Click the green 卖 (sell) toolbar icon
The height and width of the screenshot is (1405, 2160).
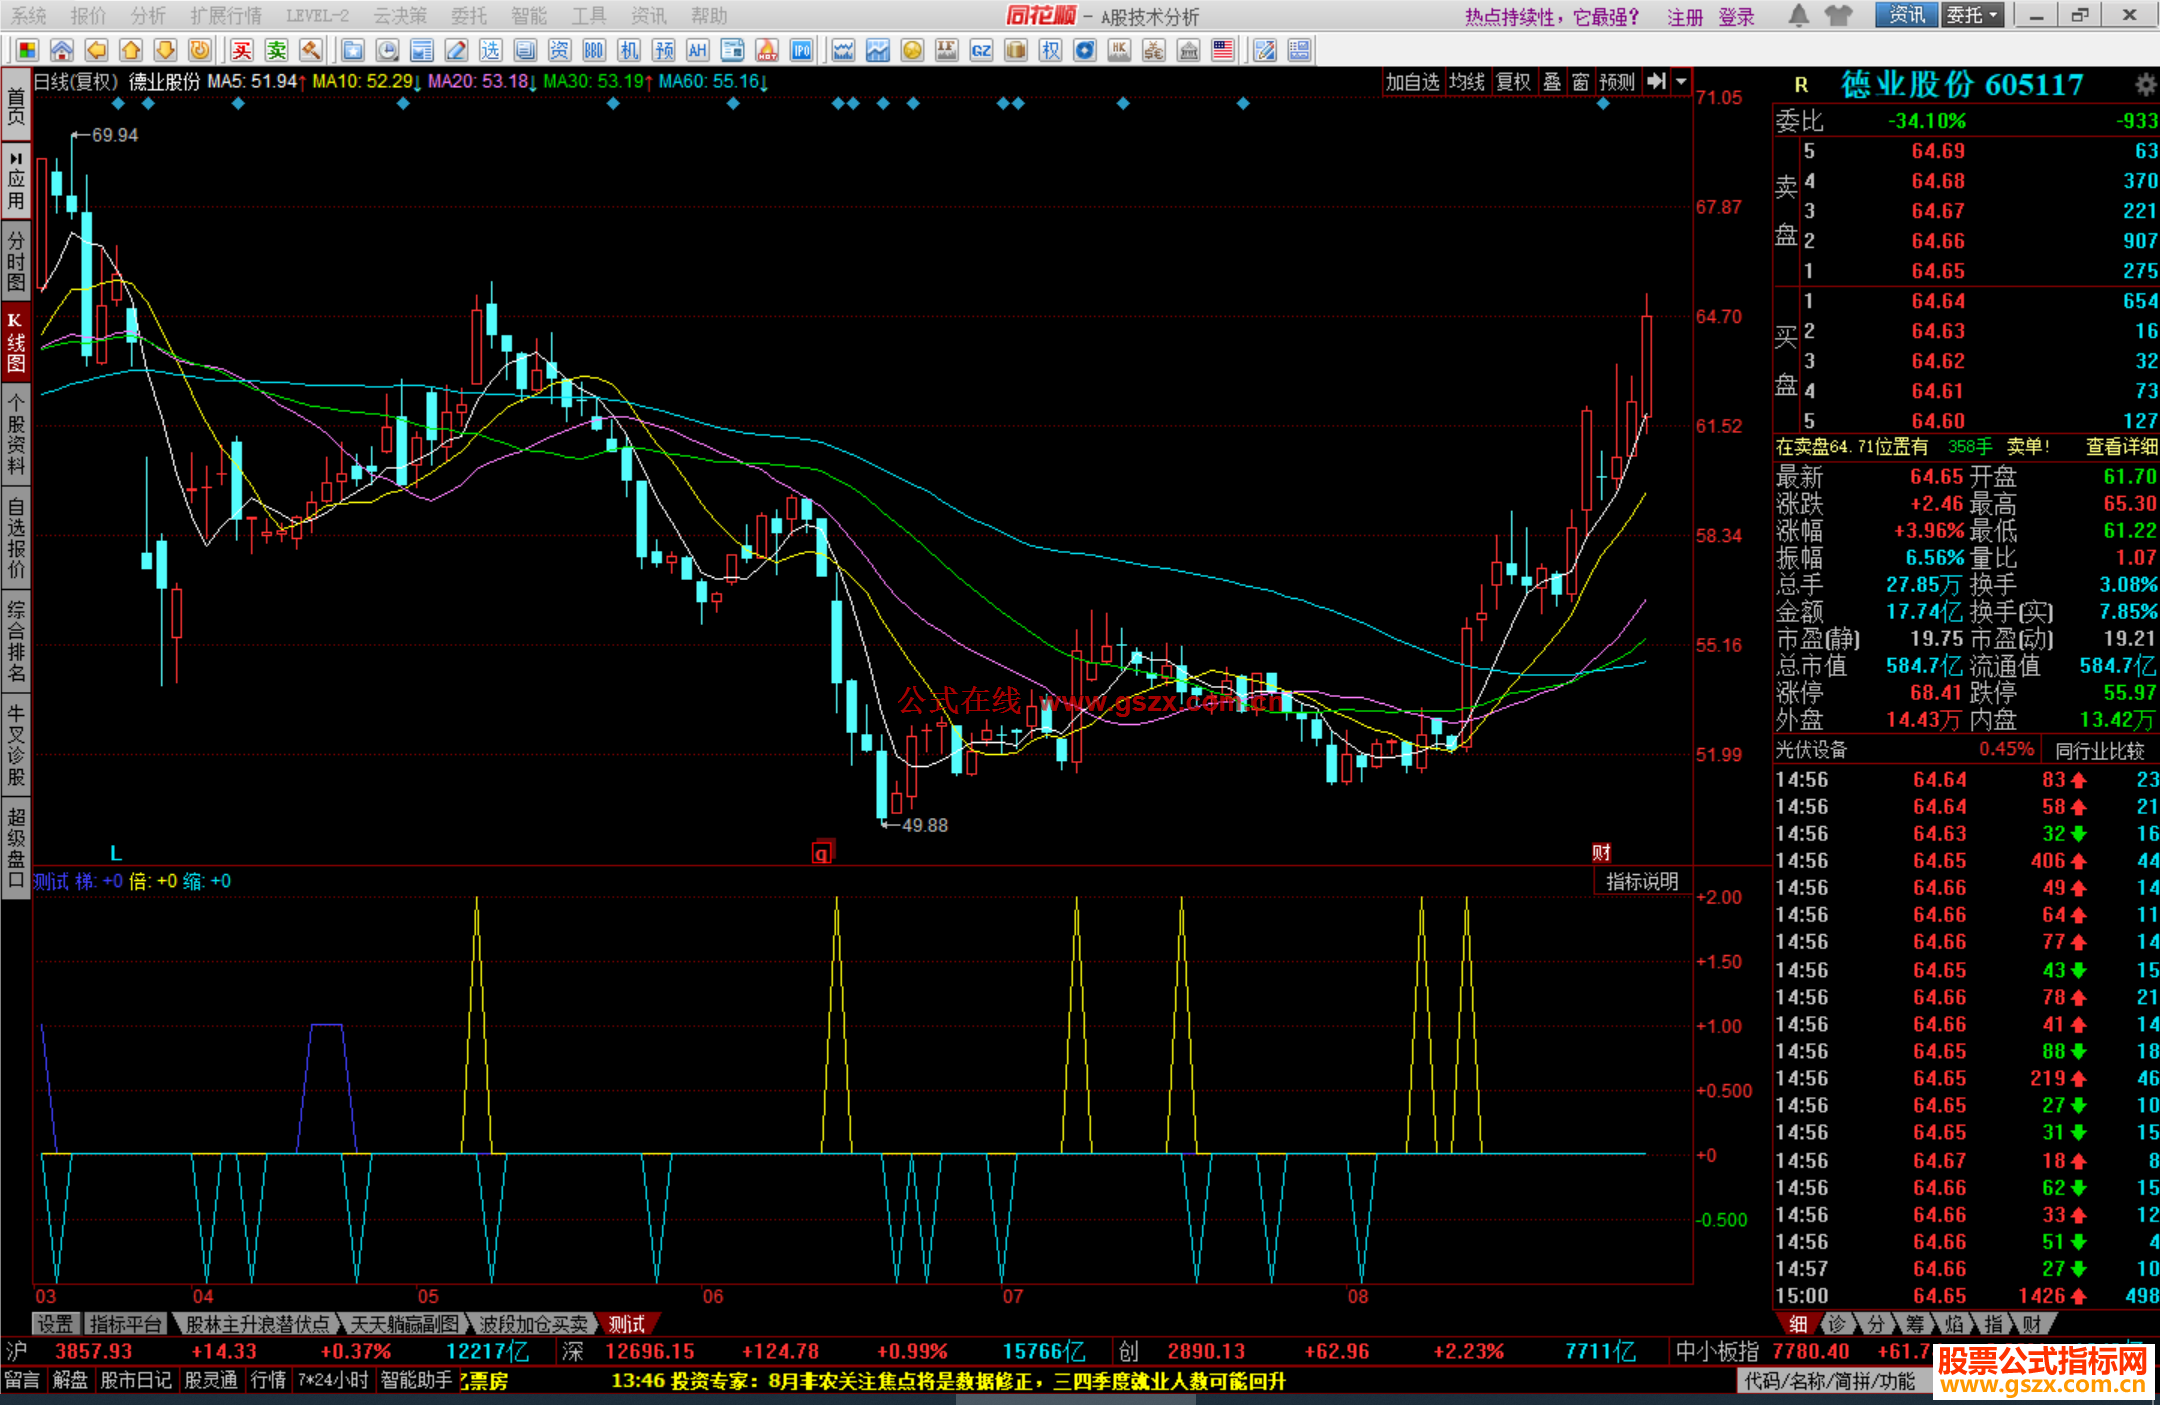coord(276,50)
